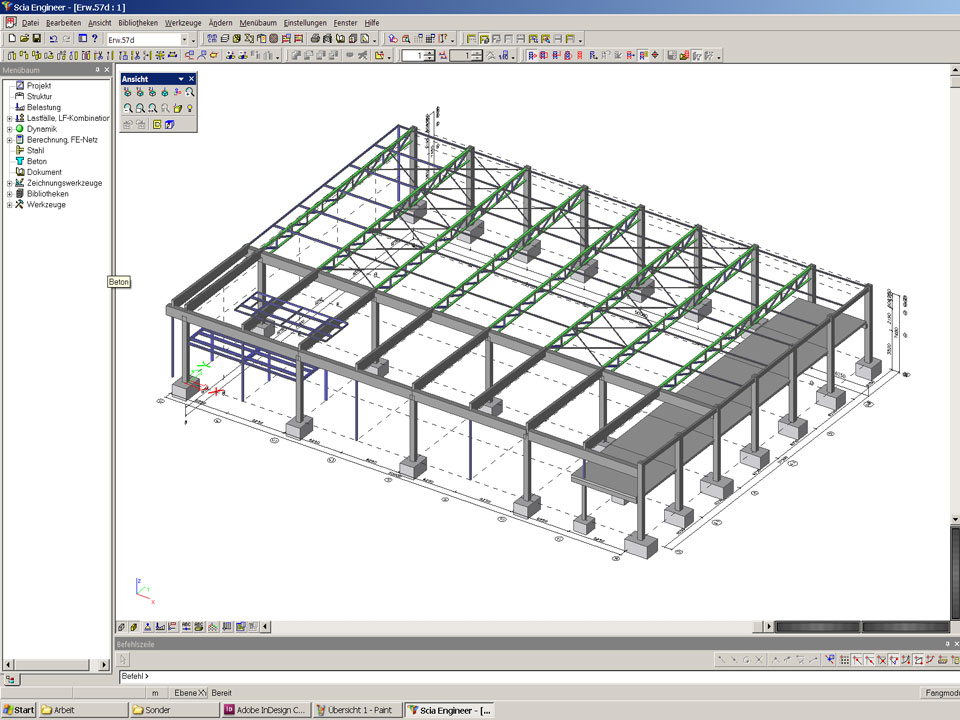Click the Start button

[18, 710]
